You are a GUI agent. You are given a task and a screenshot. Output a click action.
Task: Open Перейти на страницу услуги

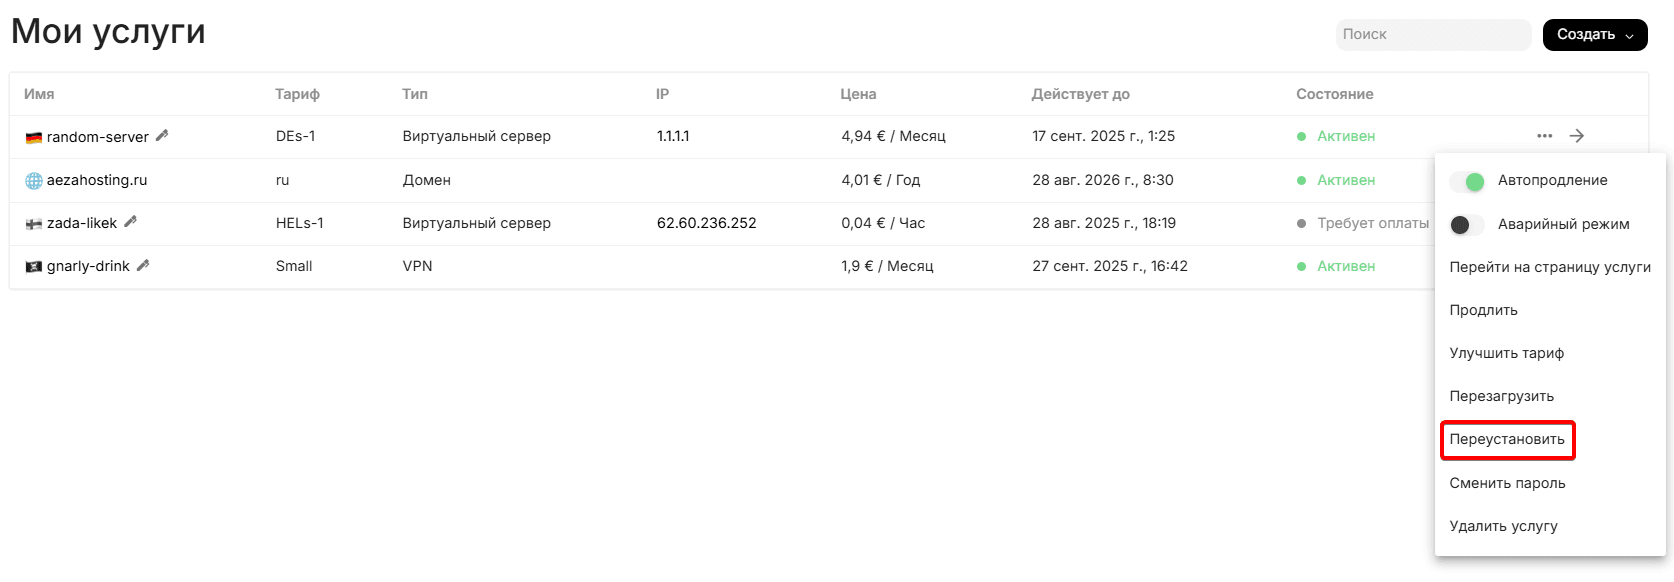[1549, 267]
